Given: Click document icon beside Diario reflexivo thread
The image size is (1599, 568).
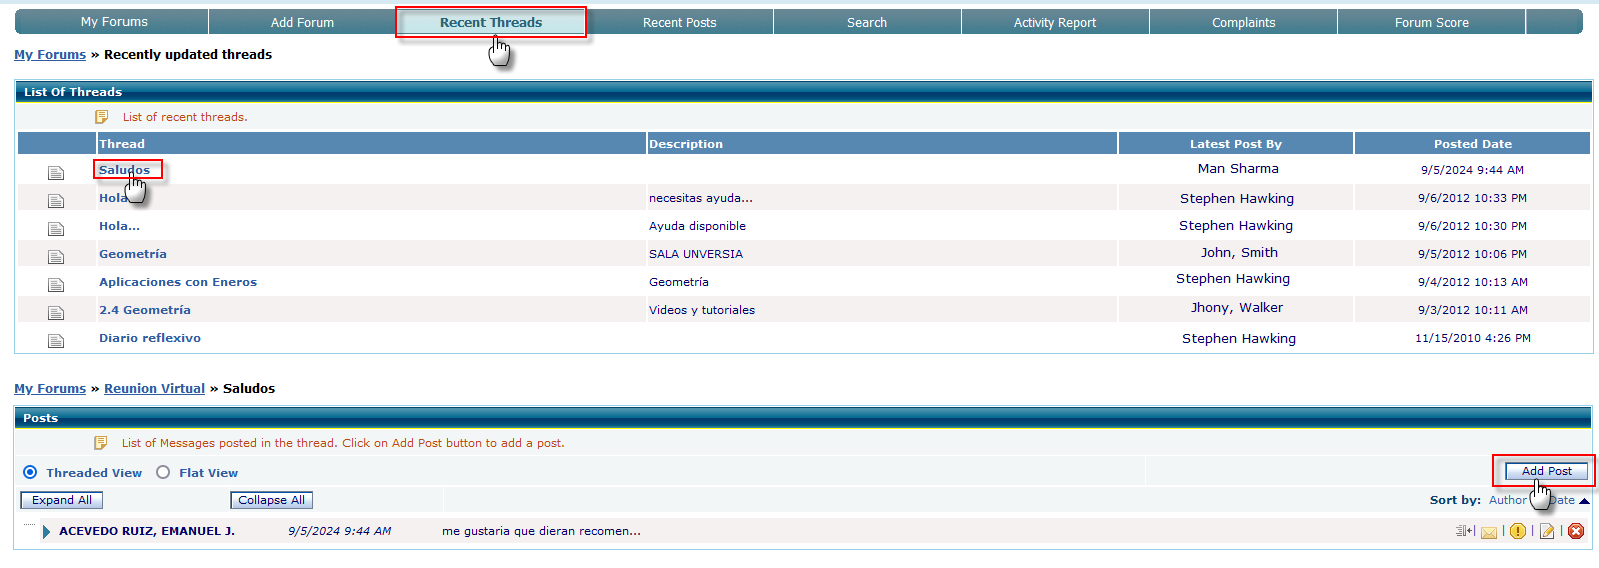Looking at the screenshot, I should tap(56, 341).
